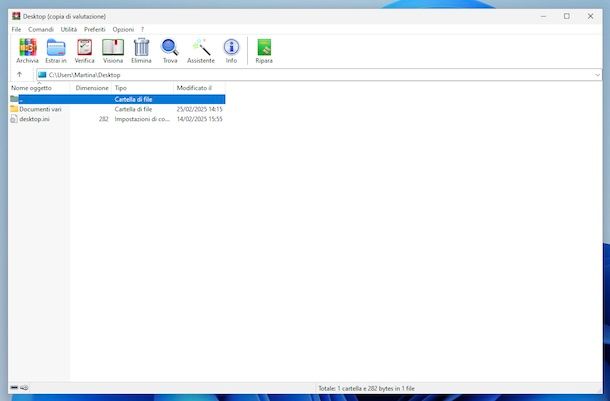Click the date 14/02/2025 15:55

[200, 119]
